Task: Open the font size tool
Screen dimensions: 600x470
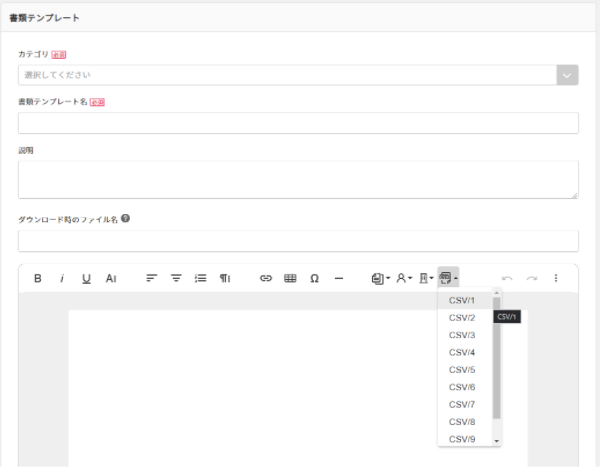Action: 111,278
